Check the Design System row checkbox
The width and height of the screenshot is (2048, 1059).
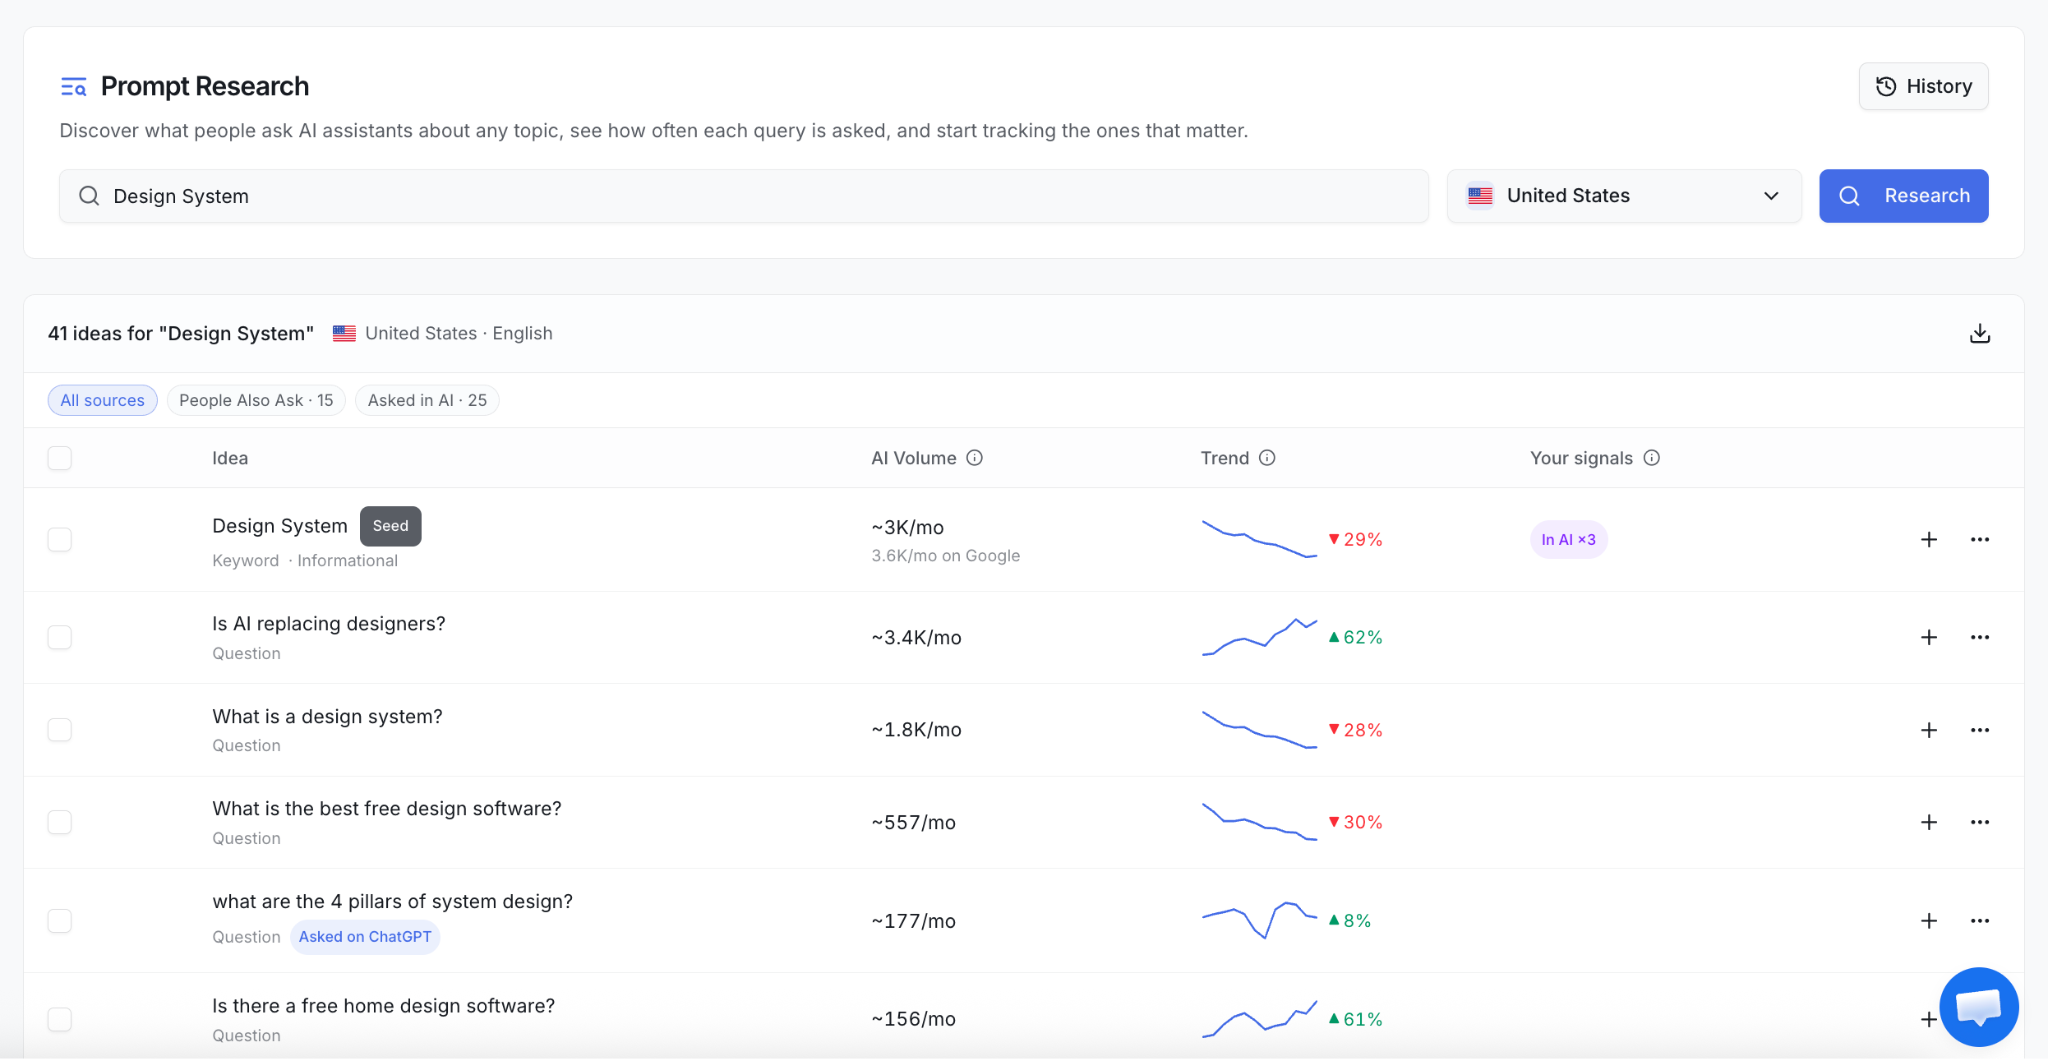click(60, 540)
